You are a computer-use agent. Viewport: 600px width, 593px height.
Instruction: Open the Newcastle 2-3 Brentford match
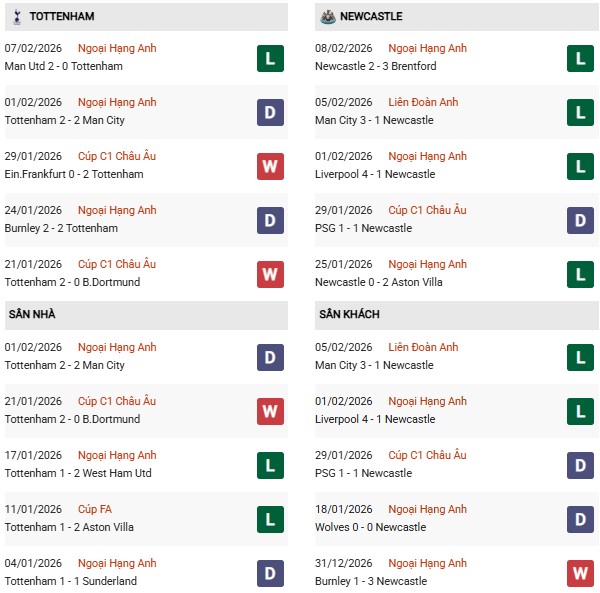(377, 66)
